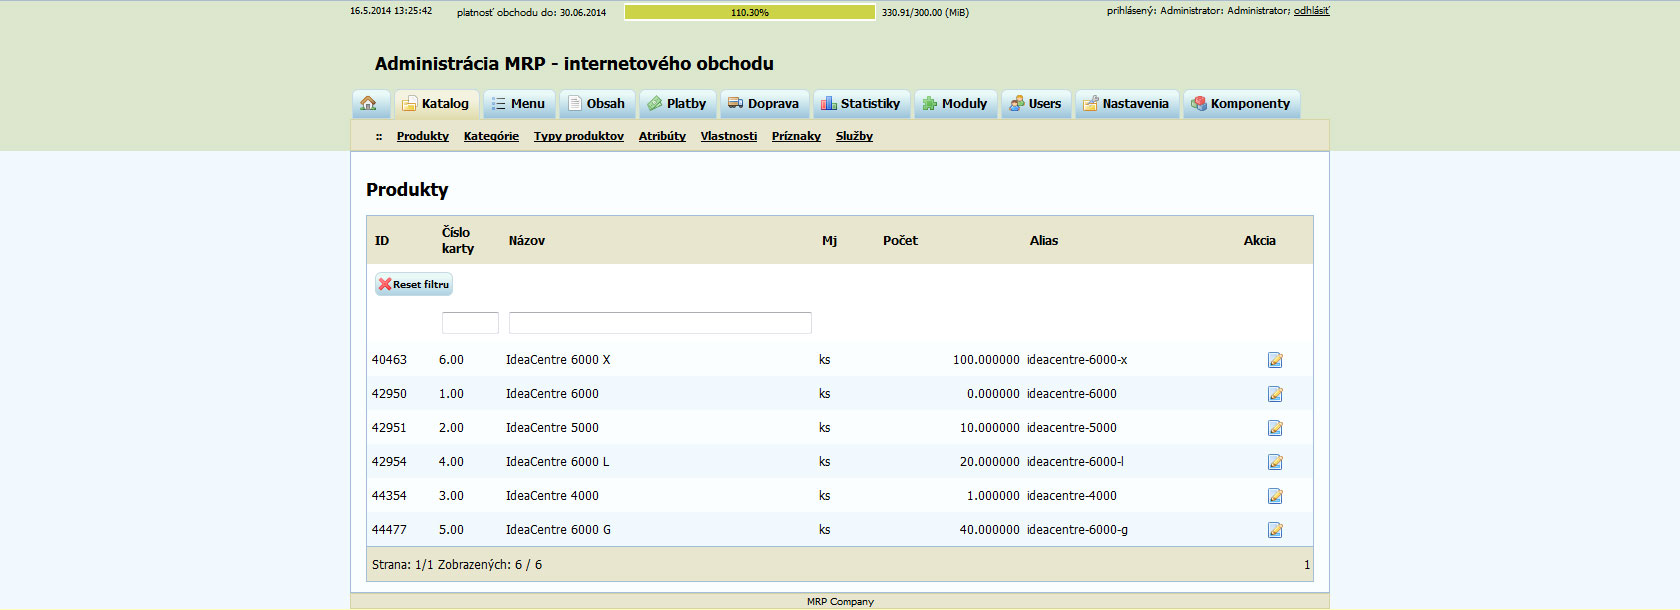Screen dimensions: 1680x610
Task: Click quantity 40.000000
Action: (990, 530)
